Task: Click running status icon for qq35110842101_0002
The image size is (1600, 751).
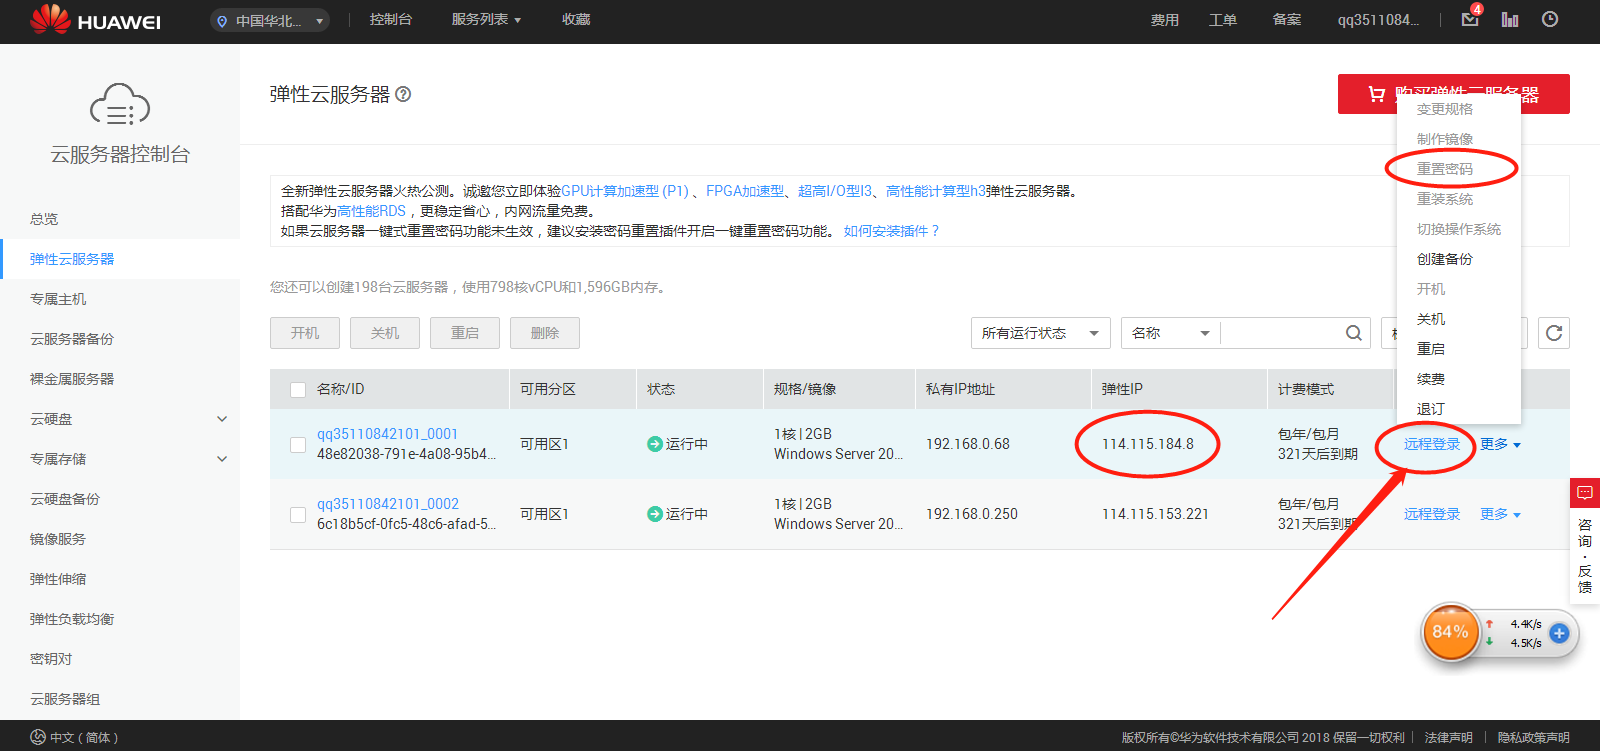Action: pos(655,514)
